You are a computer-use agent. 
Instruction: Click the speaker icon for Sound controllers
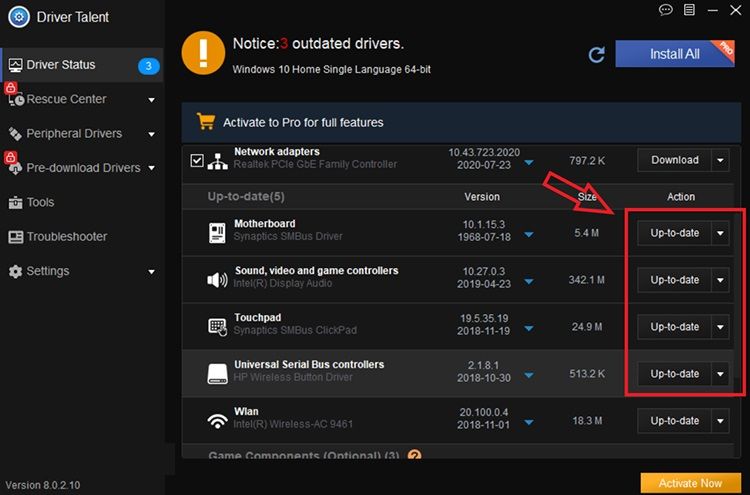(x=217, y=279)
